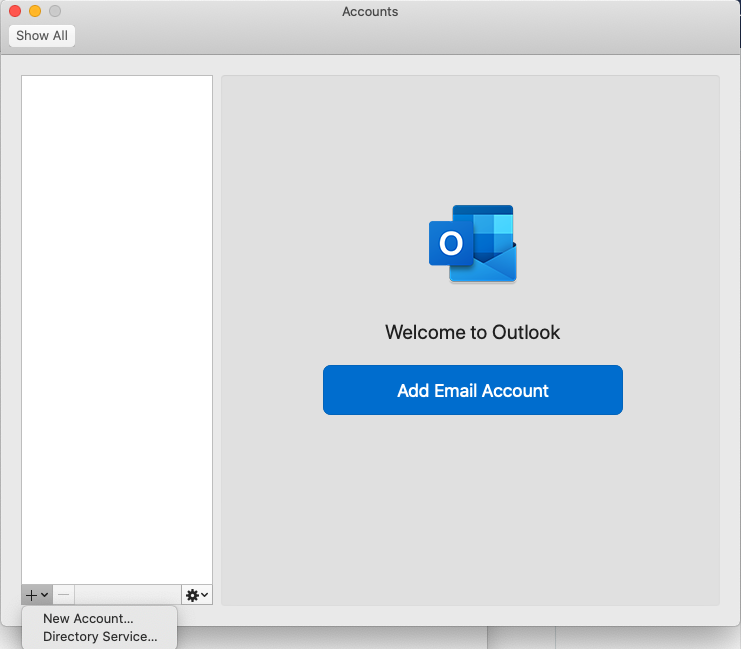741x649 pixels.
Task: Click the blue O tile in Outlook logo
Action: tap(451, 244)
